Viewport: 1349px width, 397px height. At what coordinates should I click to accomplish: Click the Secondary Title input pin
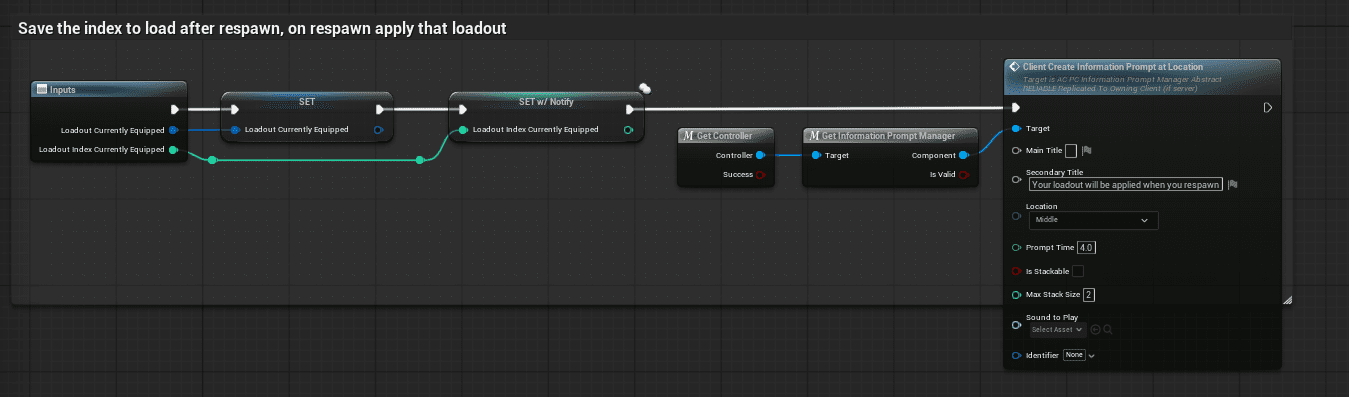coord(1017,179)
